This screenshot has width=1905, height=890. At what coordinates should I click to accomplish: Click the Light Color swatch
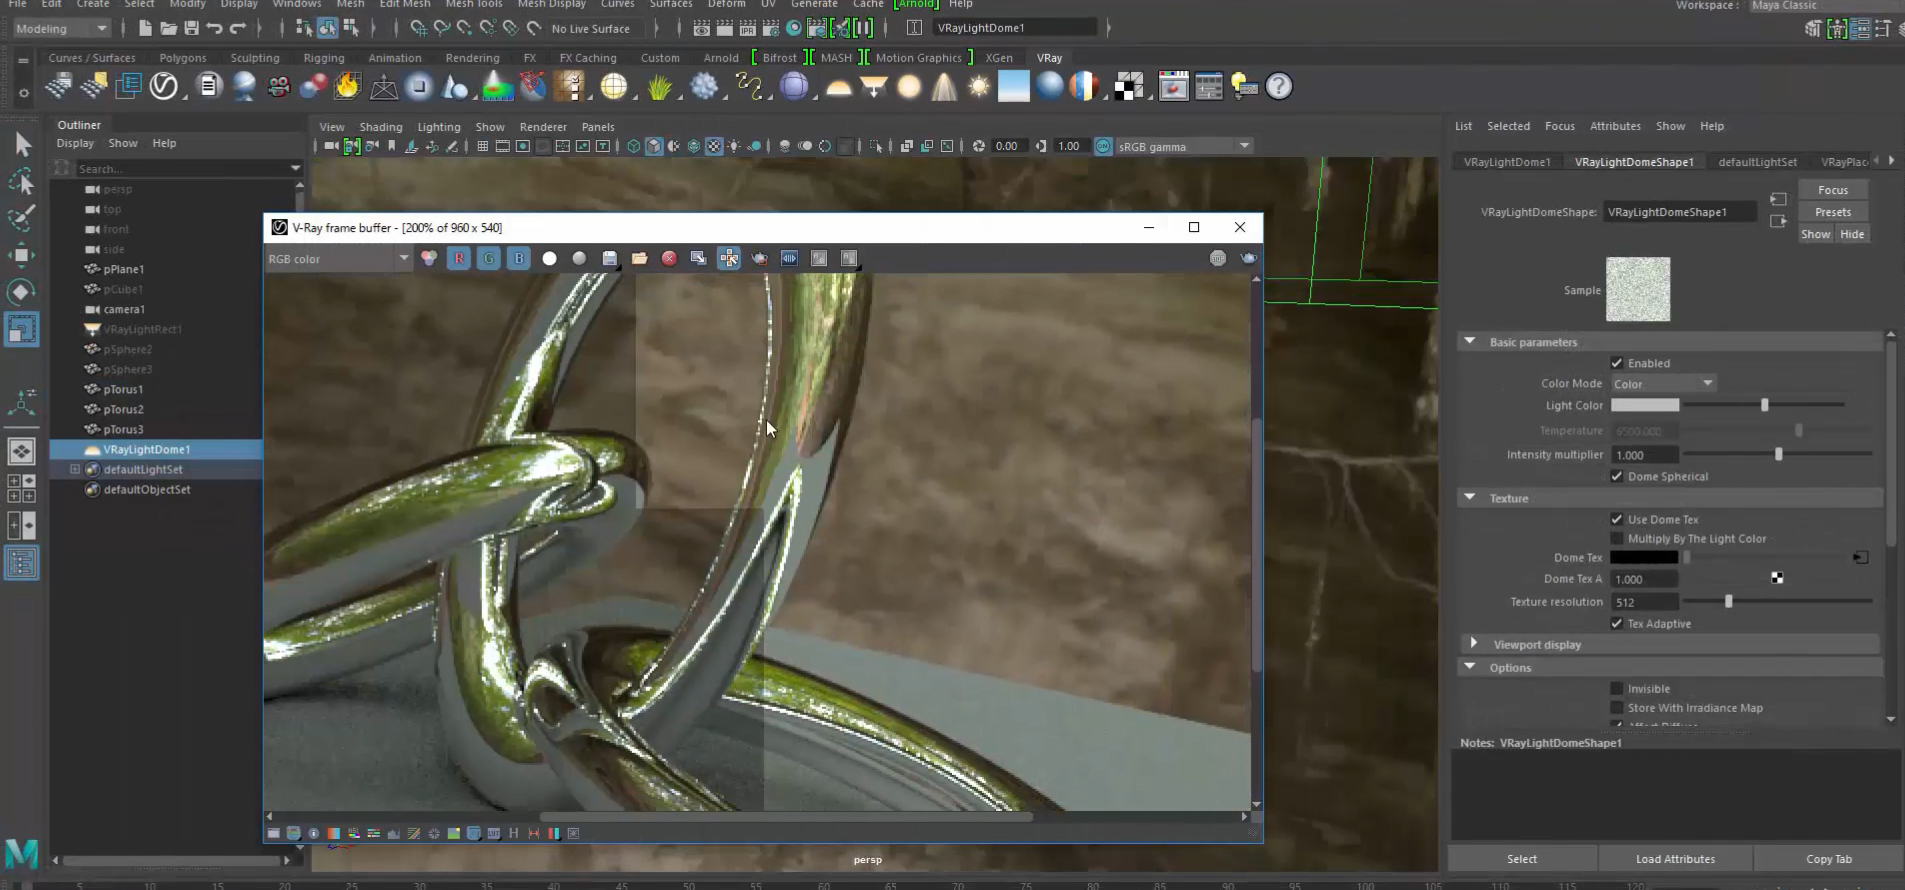(1645, 406)
